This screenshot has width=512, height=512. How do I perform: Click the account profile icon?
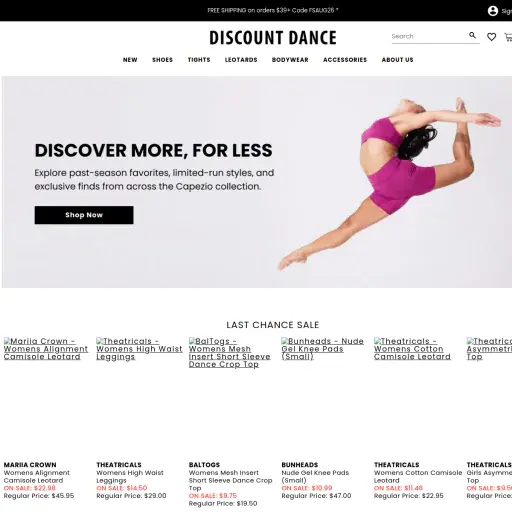[x=493, y=11]
